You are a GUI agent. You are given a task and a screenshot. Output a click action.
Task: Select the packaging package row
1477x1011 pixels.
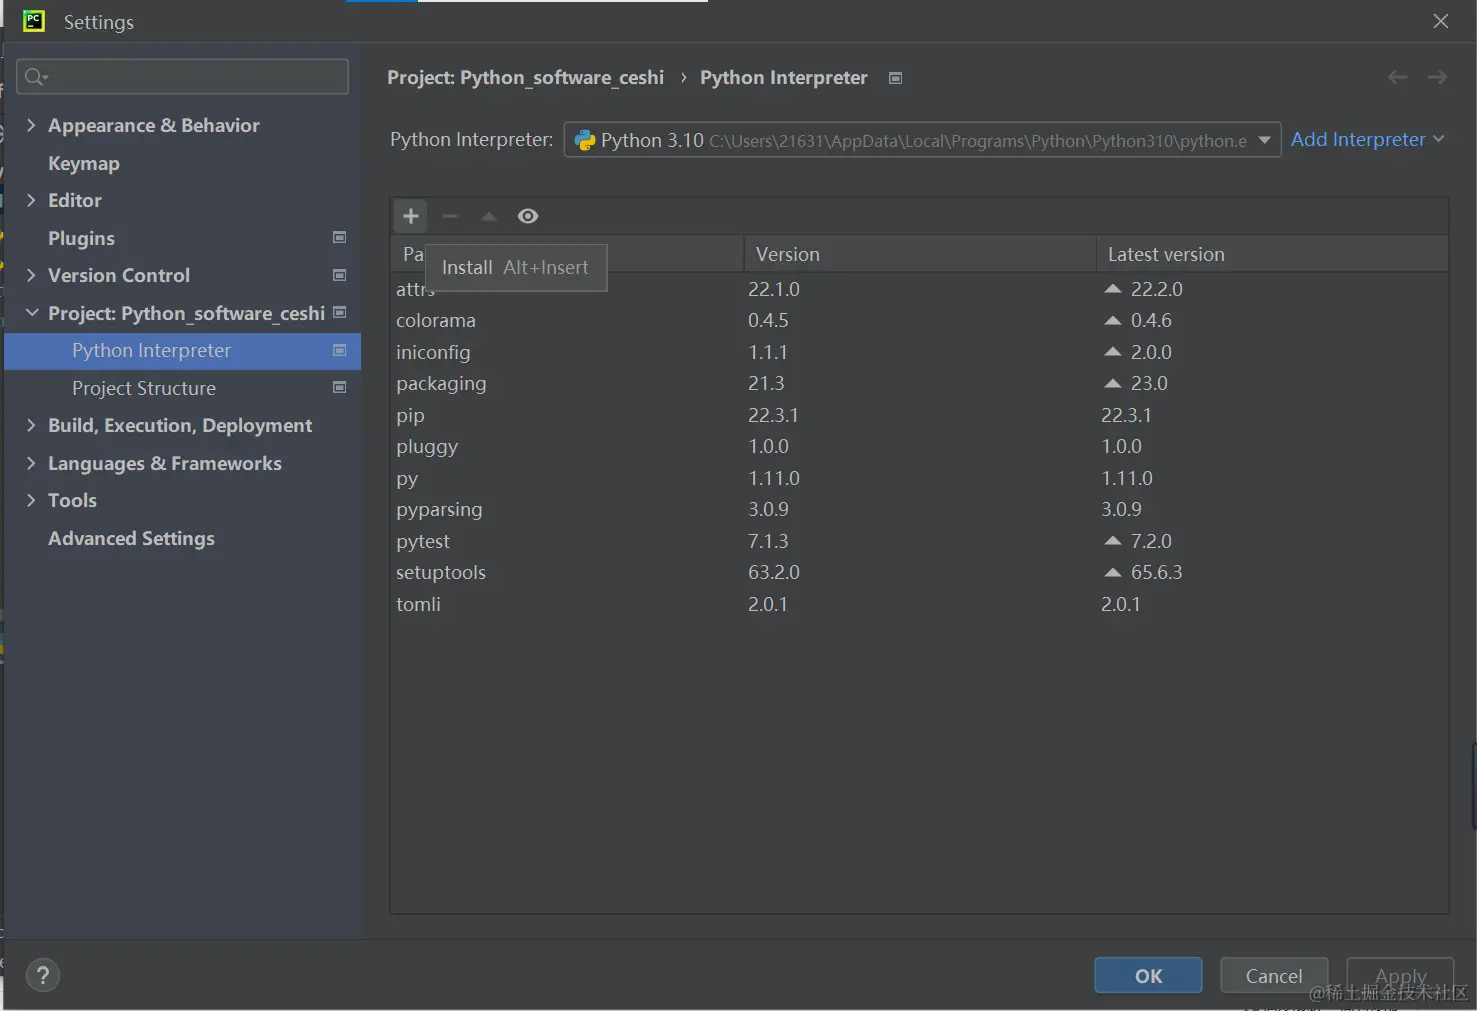tap(919, 383)
